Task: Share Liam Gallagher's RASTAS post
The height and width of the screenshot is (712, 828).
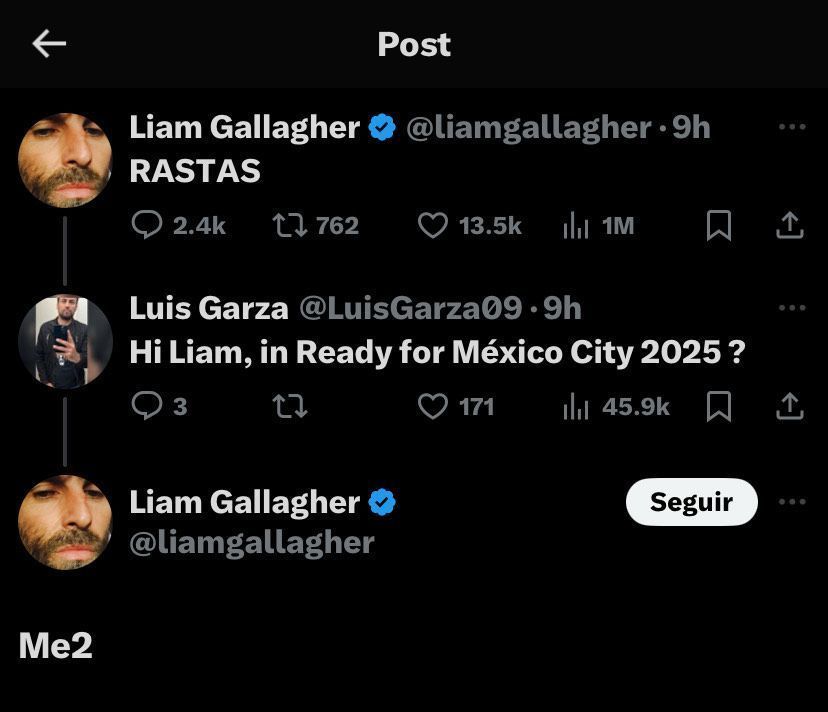Action: tap(790, 225)
